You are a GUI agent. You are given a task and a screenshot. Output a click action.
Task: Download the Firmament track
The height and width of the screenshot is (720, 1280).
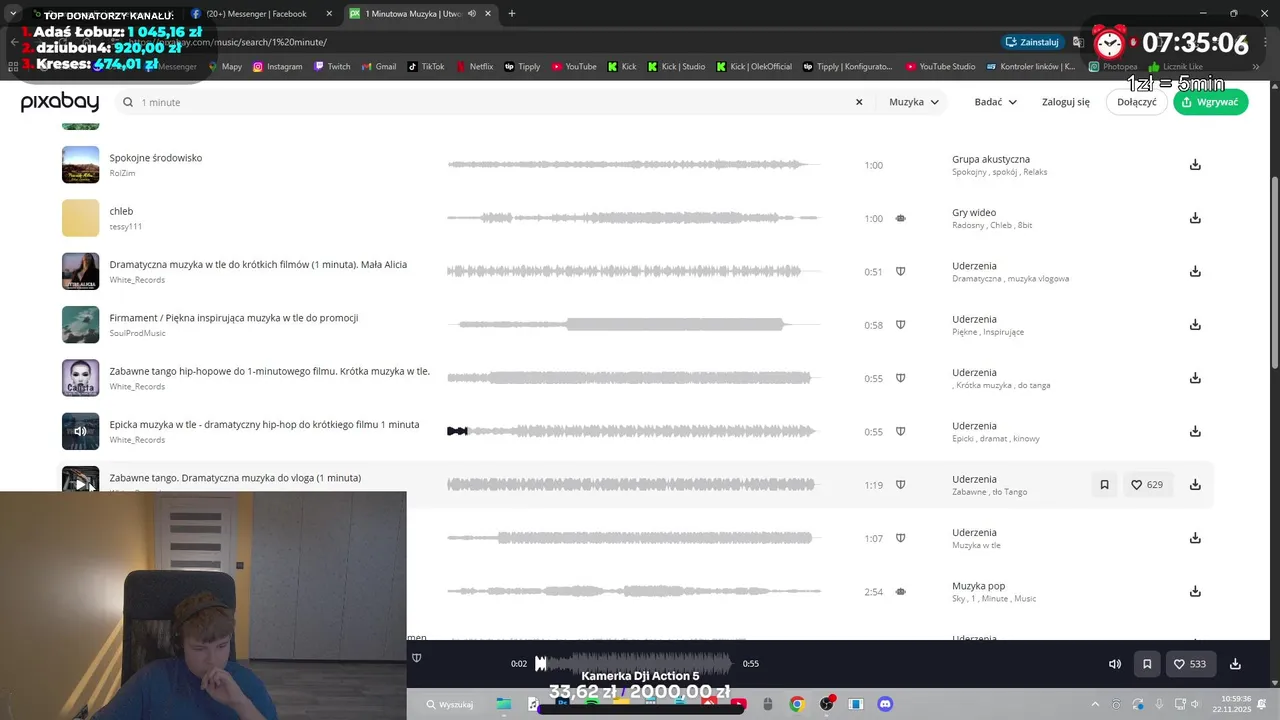[x=1195, y=324]
